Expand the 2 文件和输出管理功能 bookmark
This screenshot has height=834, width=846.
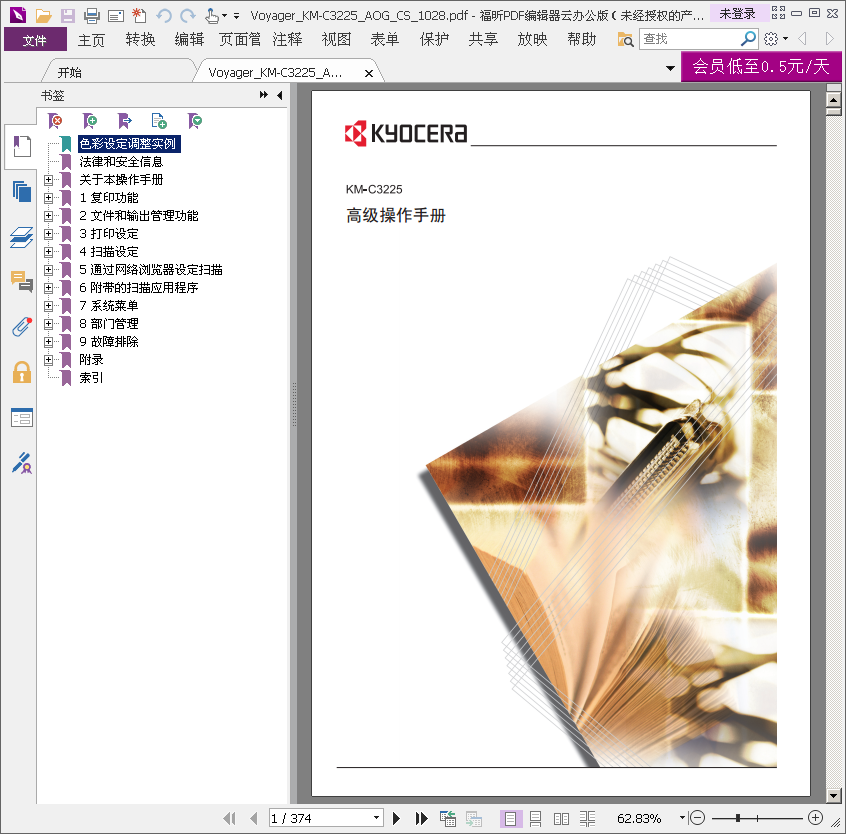point(49,216)
